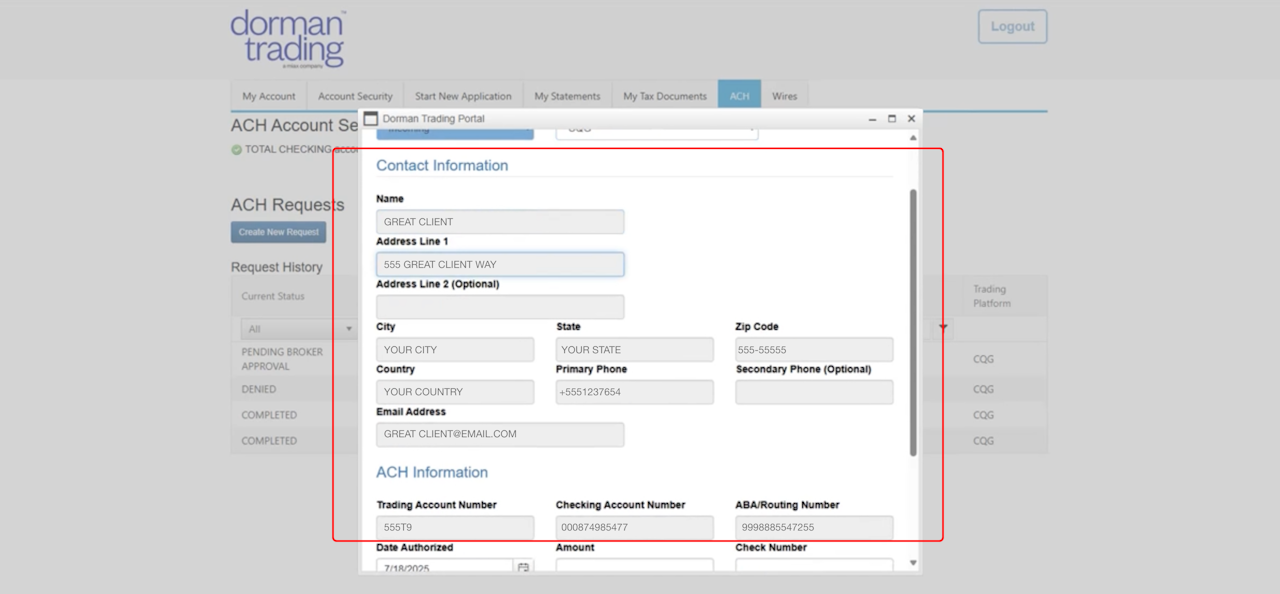Click the Dorman Trading logo
The image size is (1280, 594).
[287, 39]
